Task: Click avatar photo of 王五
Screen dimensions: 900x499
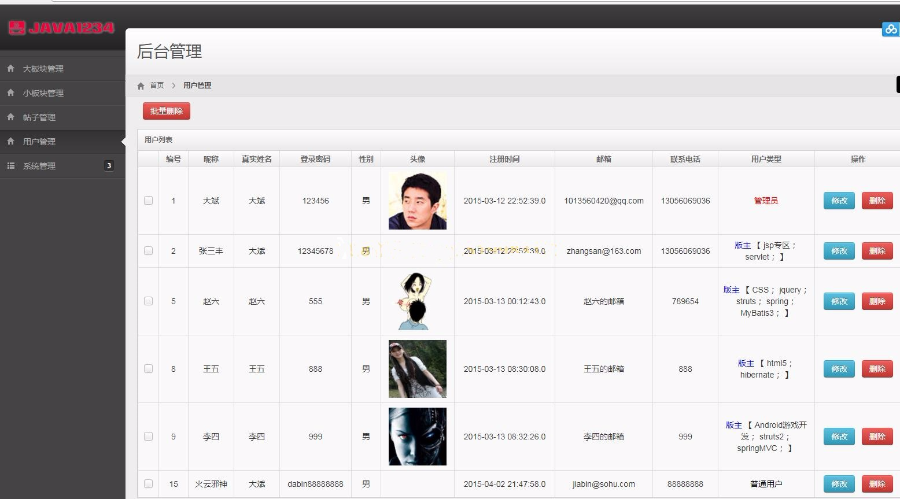Action: tap(417, 369)
